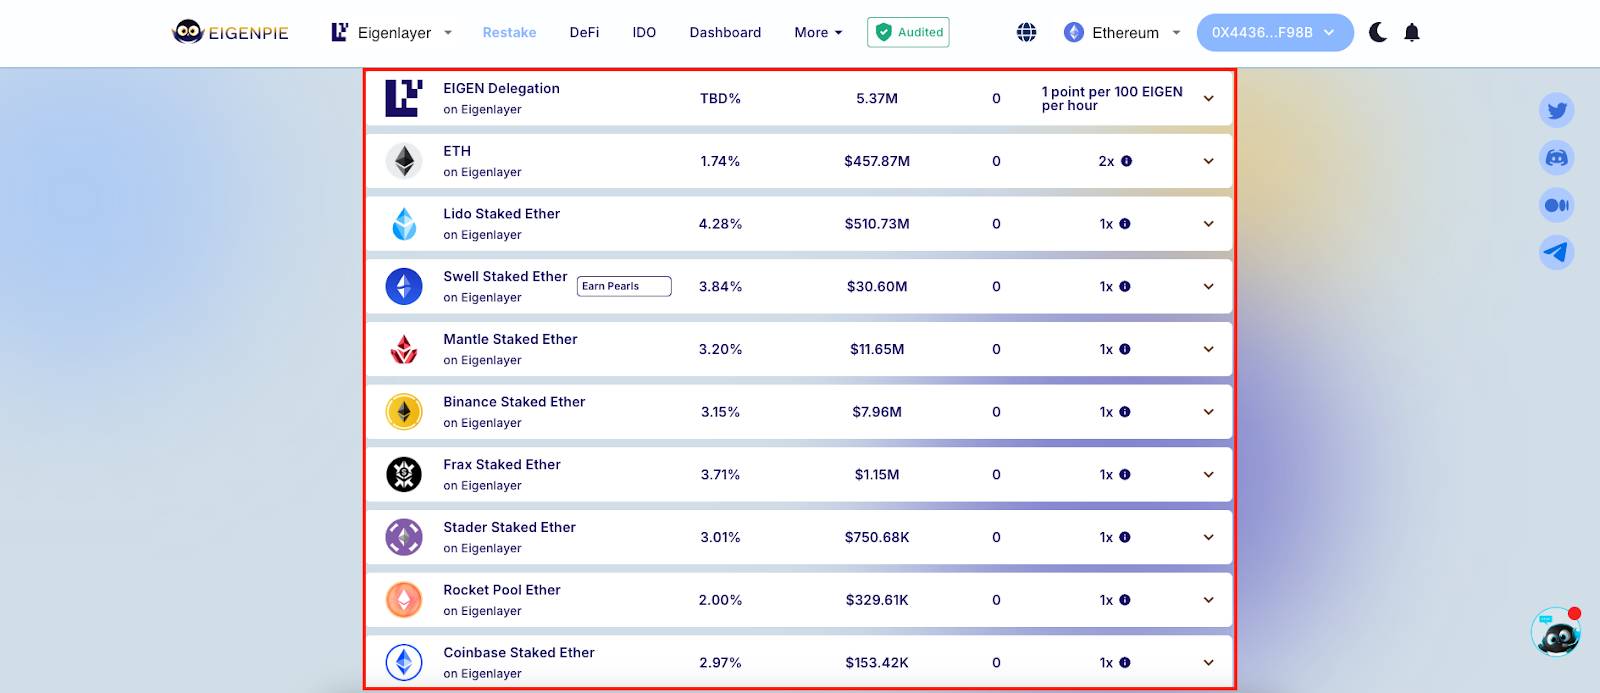Viewport: 1600px width, 693px height.
Task: Open the wallet 0X4436...F98B menu
Action: (x=1275, y=32)
